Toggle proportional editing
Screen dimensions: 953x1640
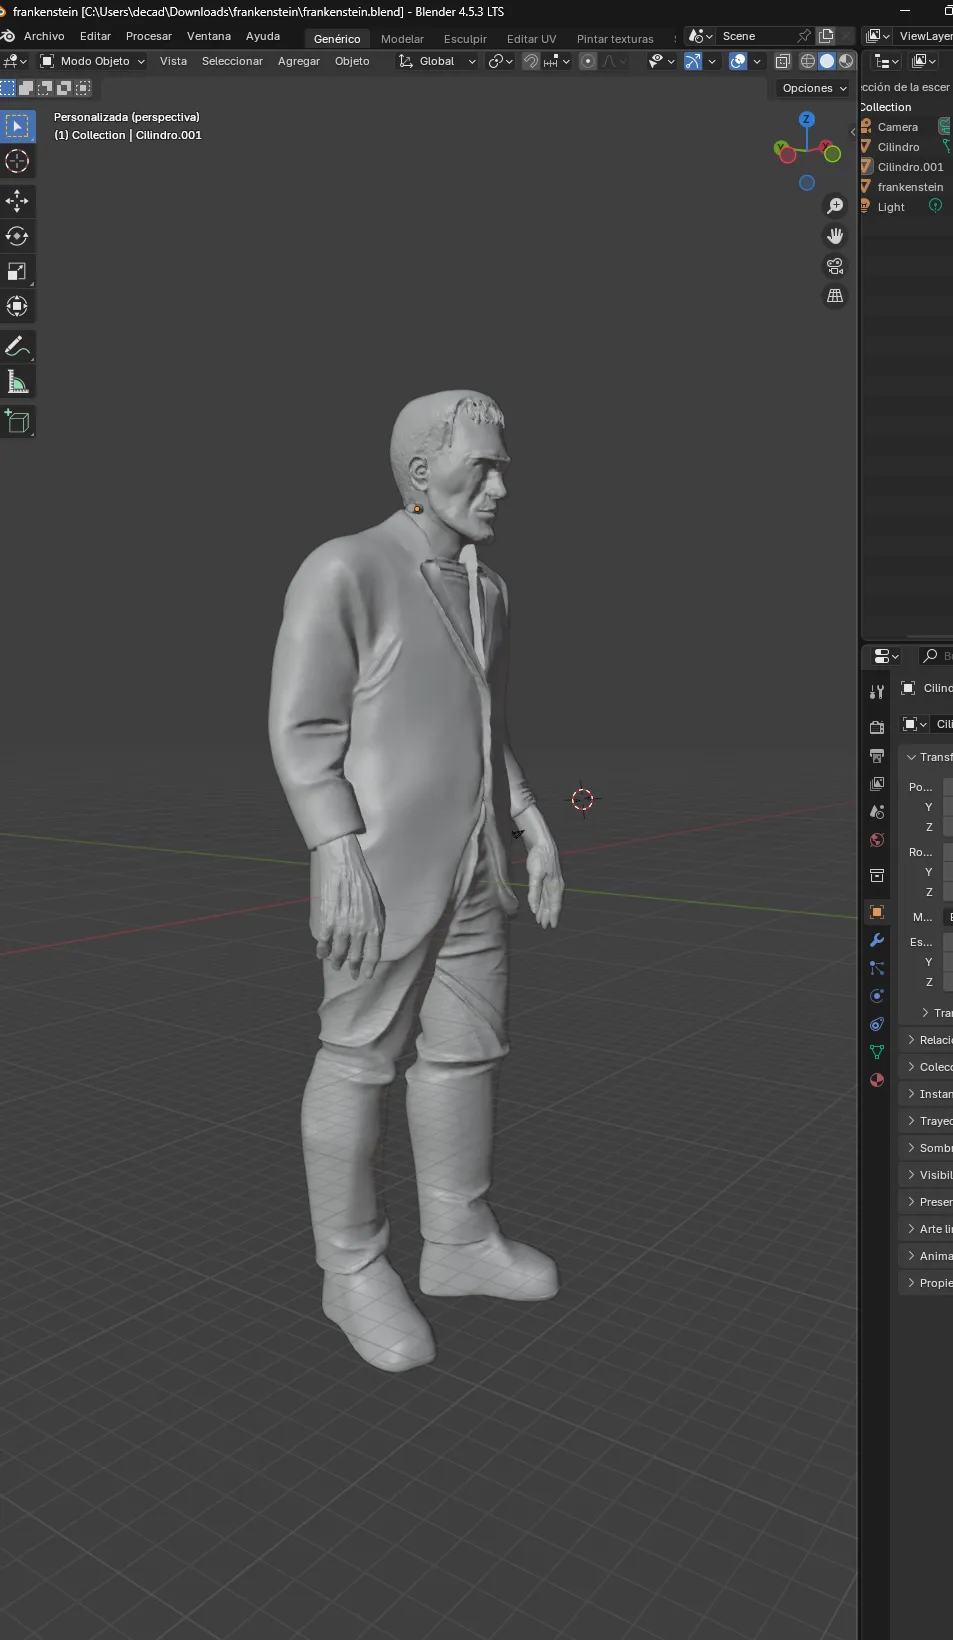click(588, 61)
